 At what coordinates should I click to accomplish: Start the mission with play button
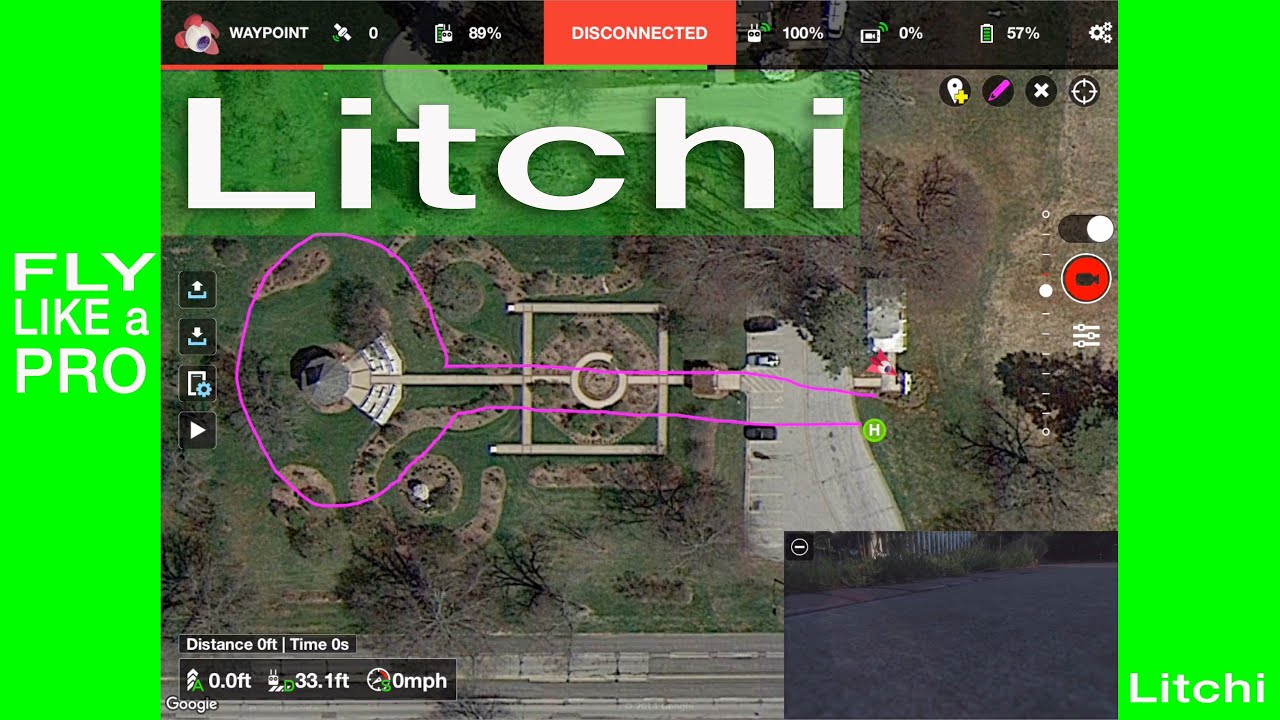pos(197,430)
